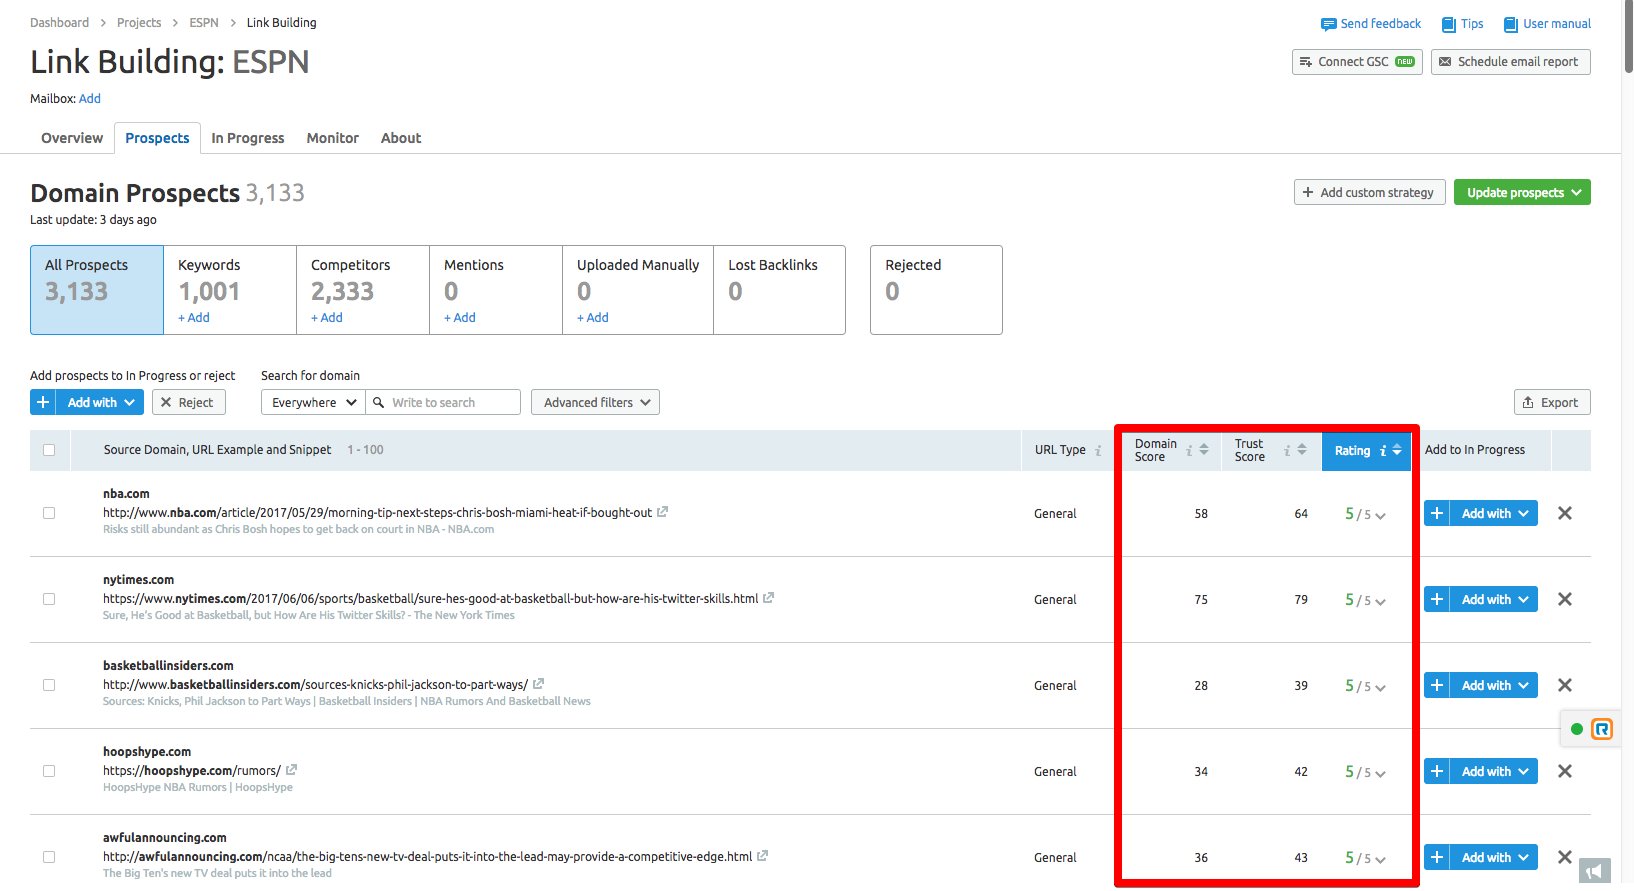Click plus icon in hoopshype.com row
This screenshot has height=891, width=1634.
(1437, 771)
